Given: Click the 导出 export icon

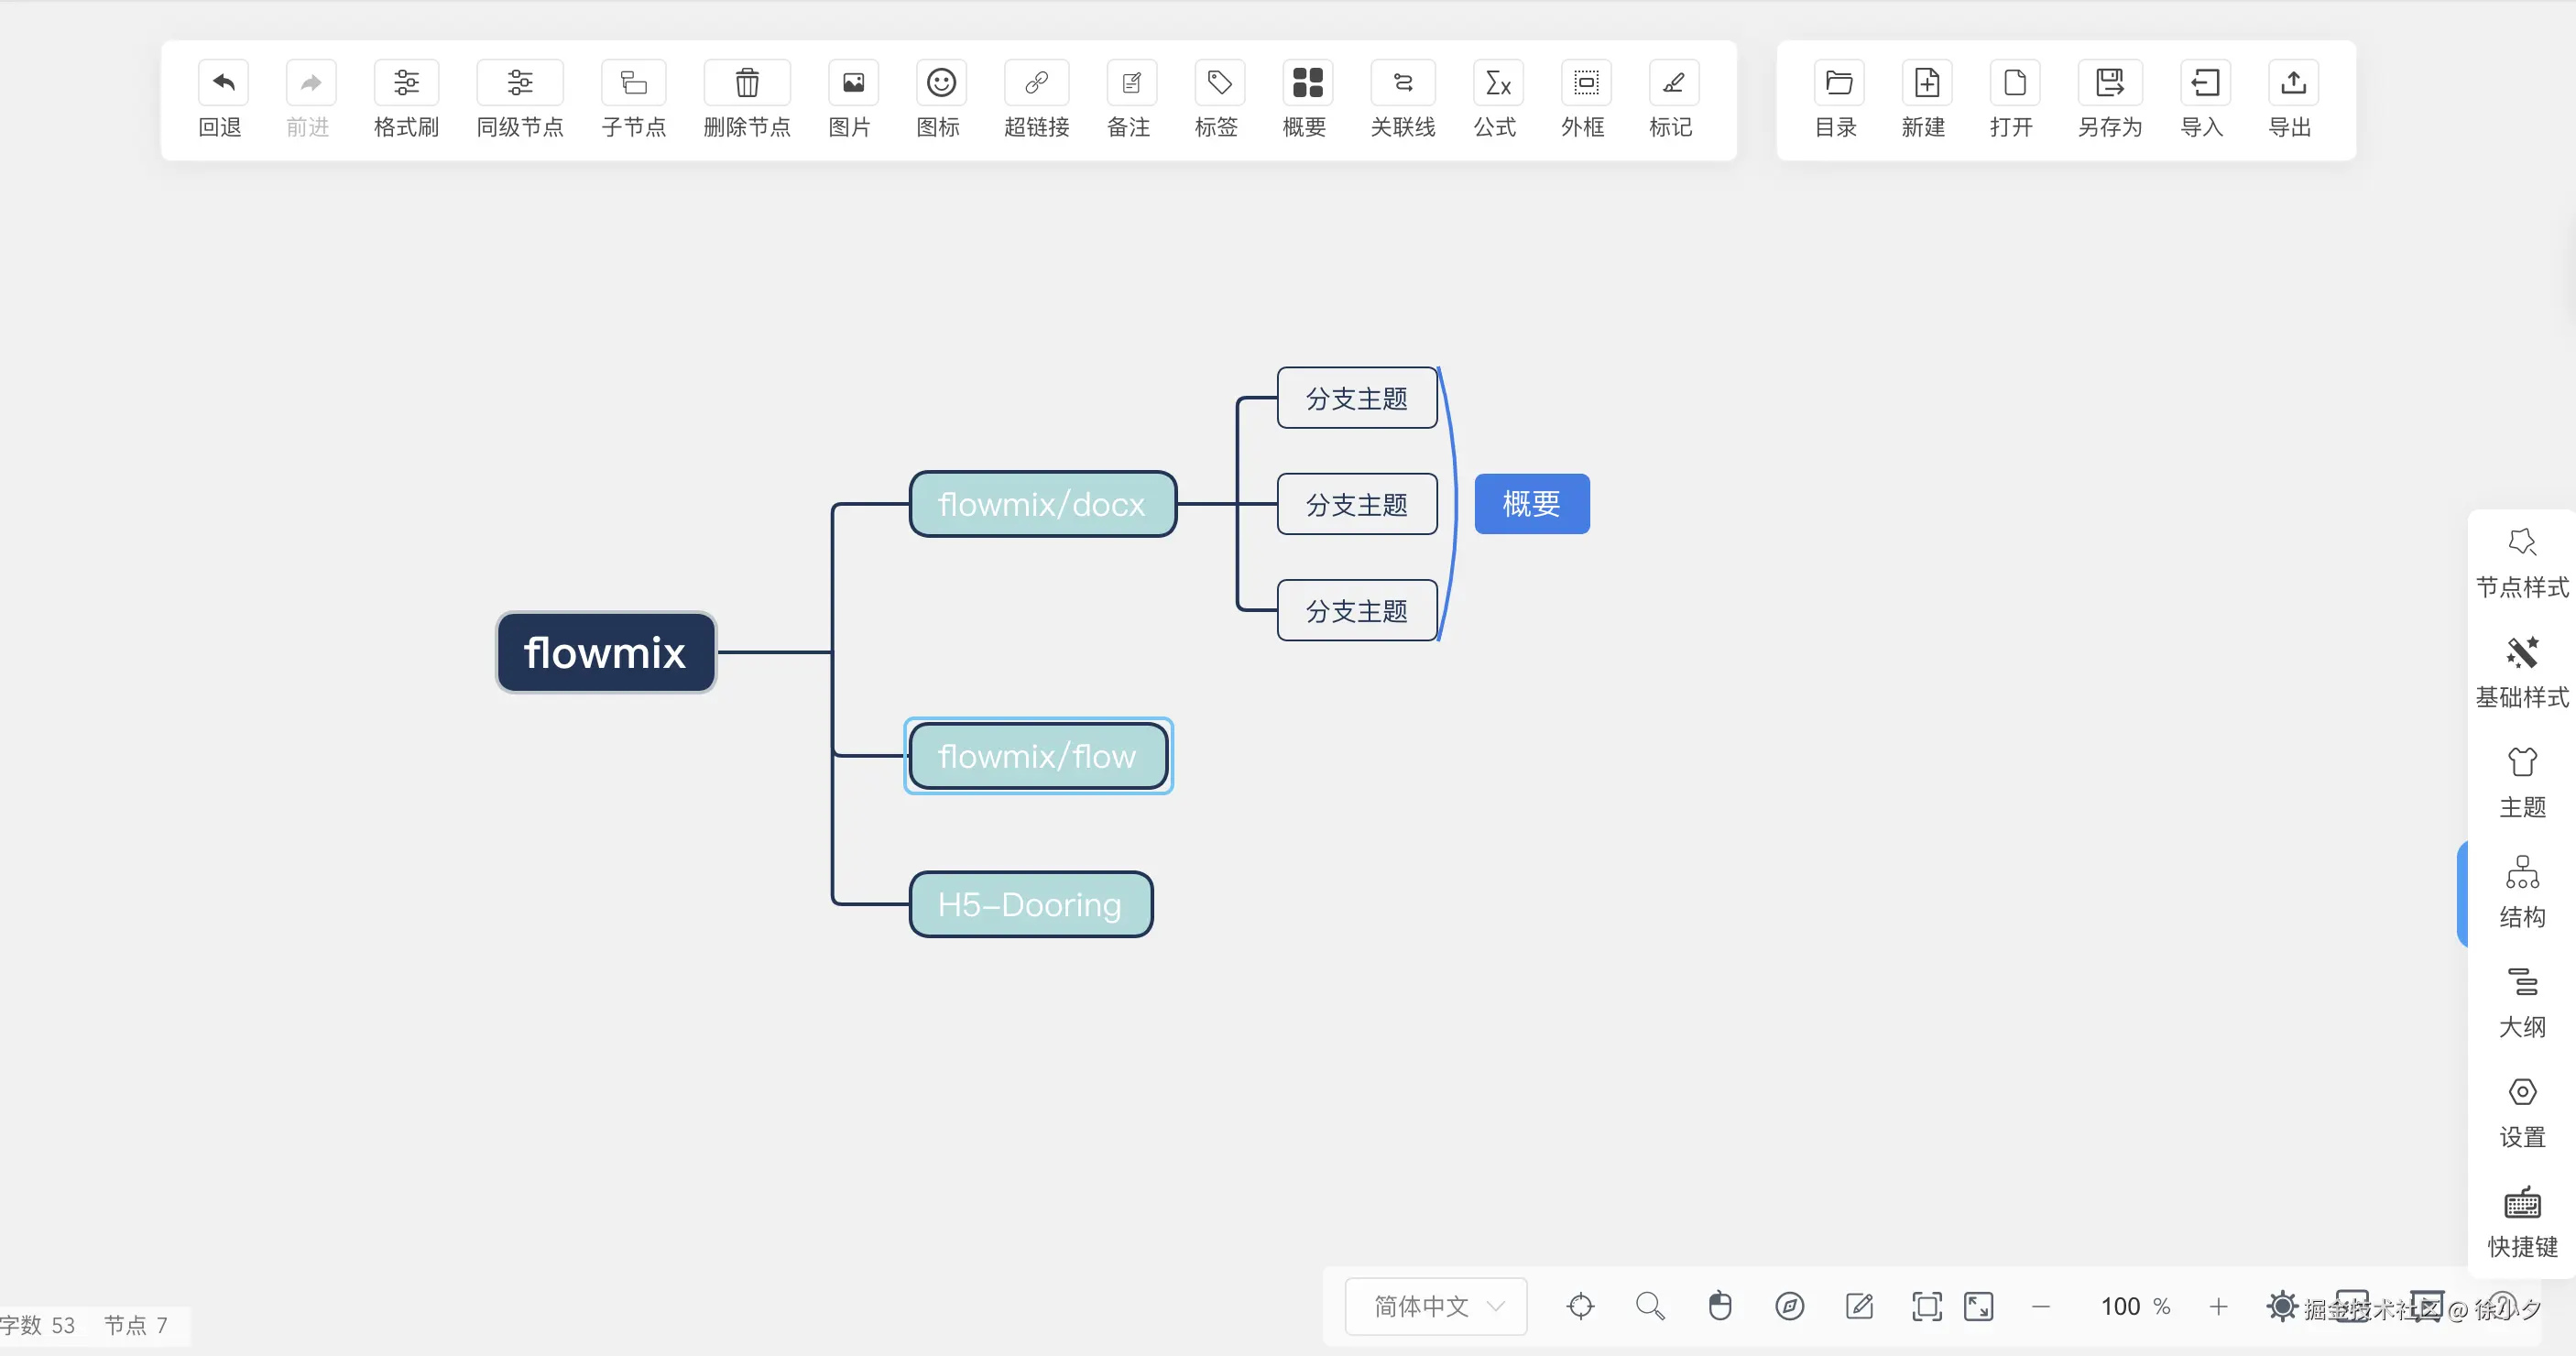Looking at the screenshot, I should click(x=2292, y=83).
